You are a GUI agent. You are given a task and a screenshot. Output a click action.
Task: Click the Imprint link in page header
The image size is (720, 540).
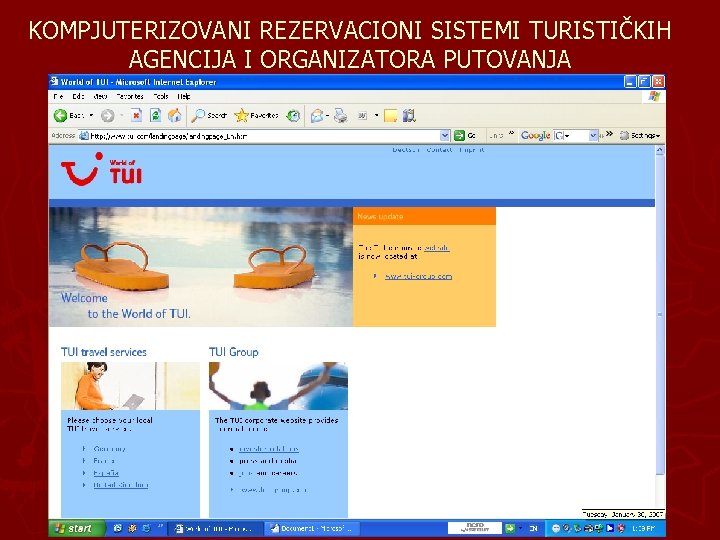(472, 150)
